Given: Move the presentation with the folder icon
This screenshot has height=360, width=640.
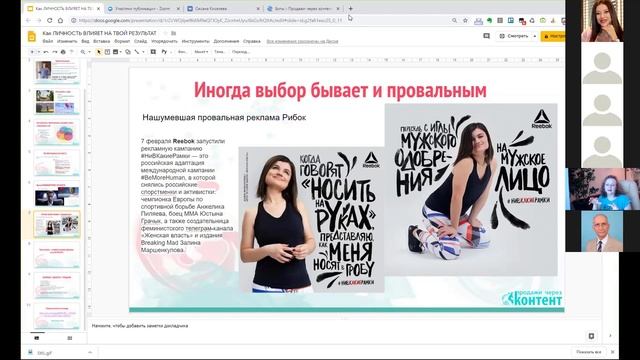Looking at the screenshot, I should 173,33.
